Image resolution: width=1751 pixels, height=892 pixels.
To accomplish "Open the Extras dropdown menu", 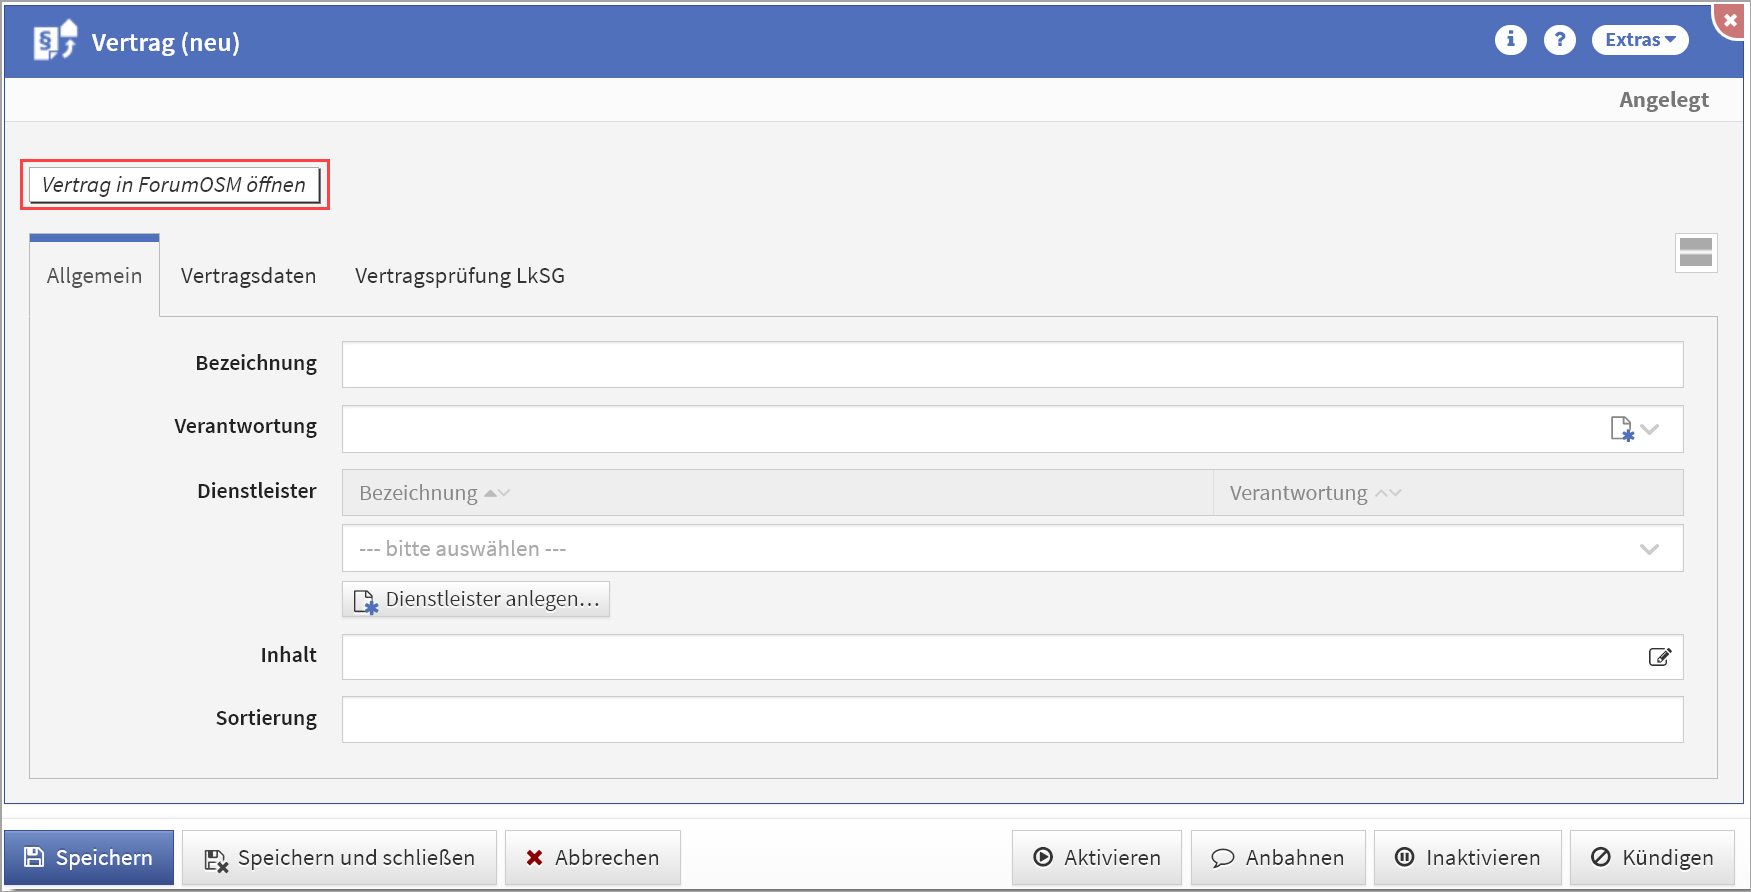I will click(1639, 40).
